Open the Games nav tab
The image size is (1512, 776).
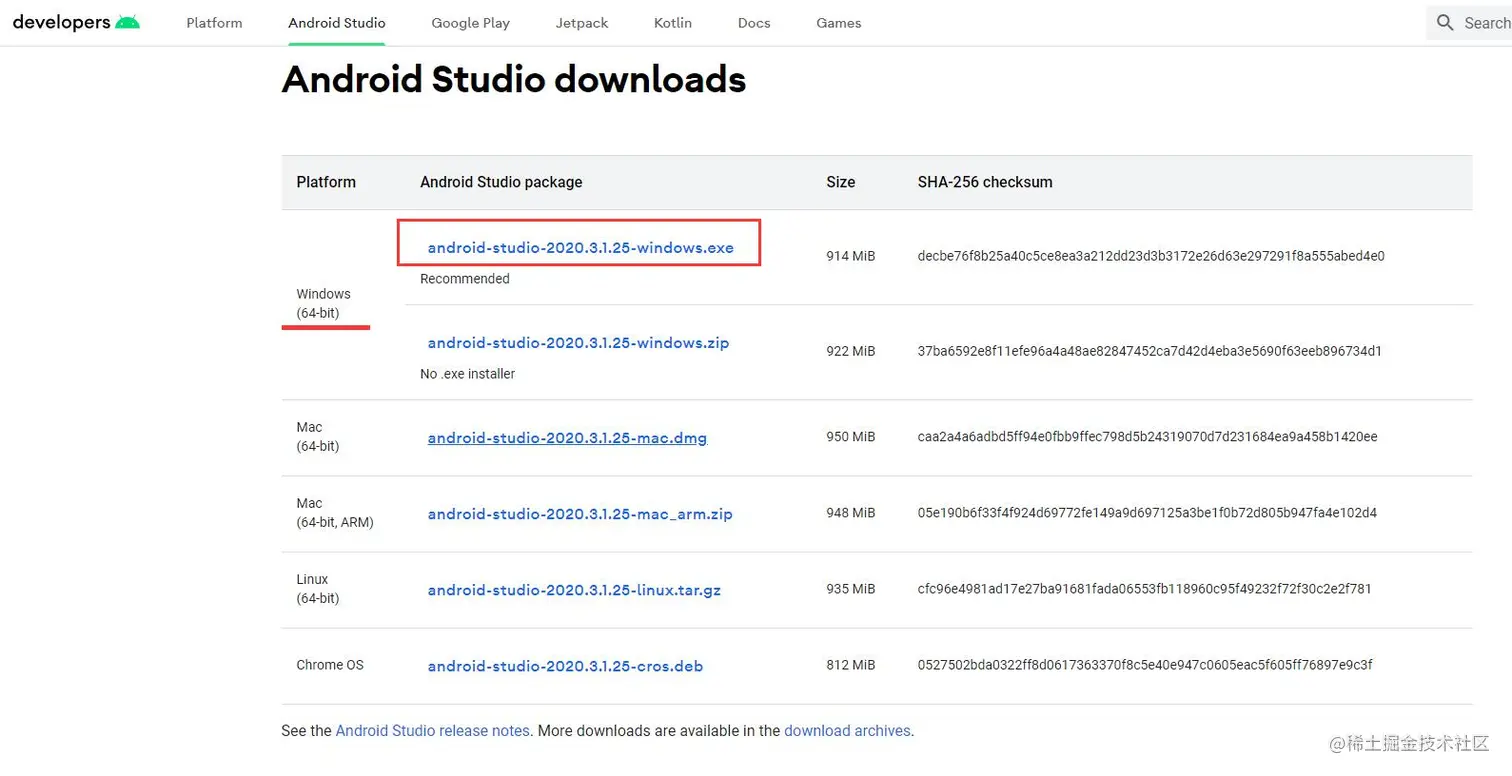click(x=838, y=23)
